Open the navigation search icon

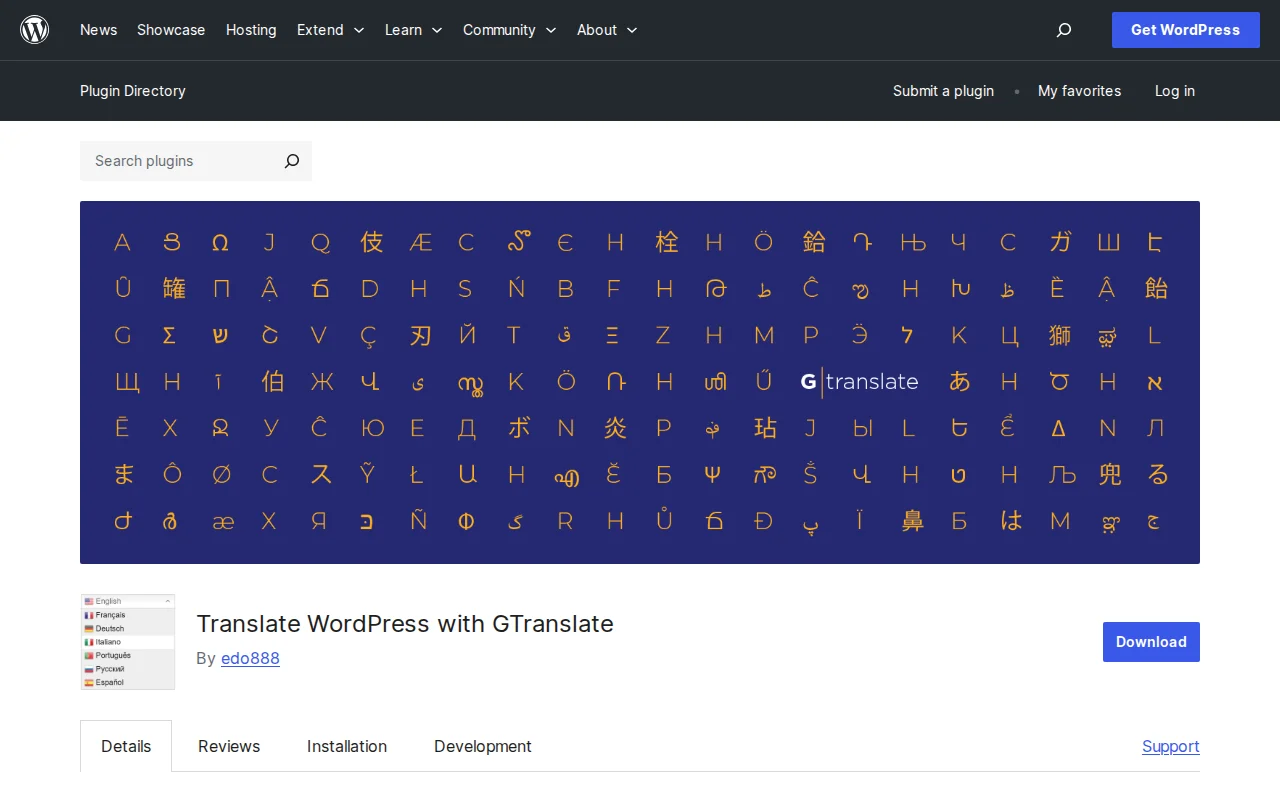[x=1063, y=29]
